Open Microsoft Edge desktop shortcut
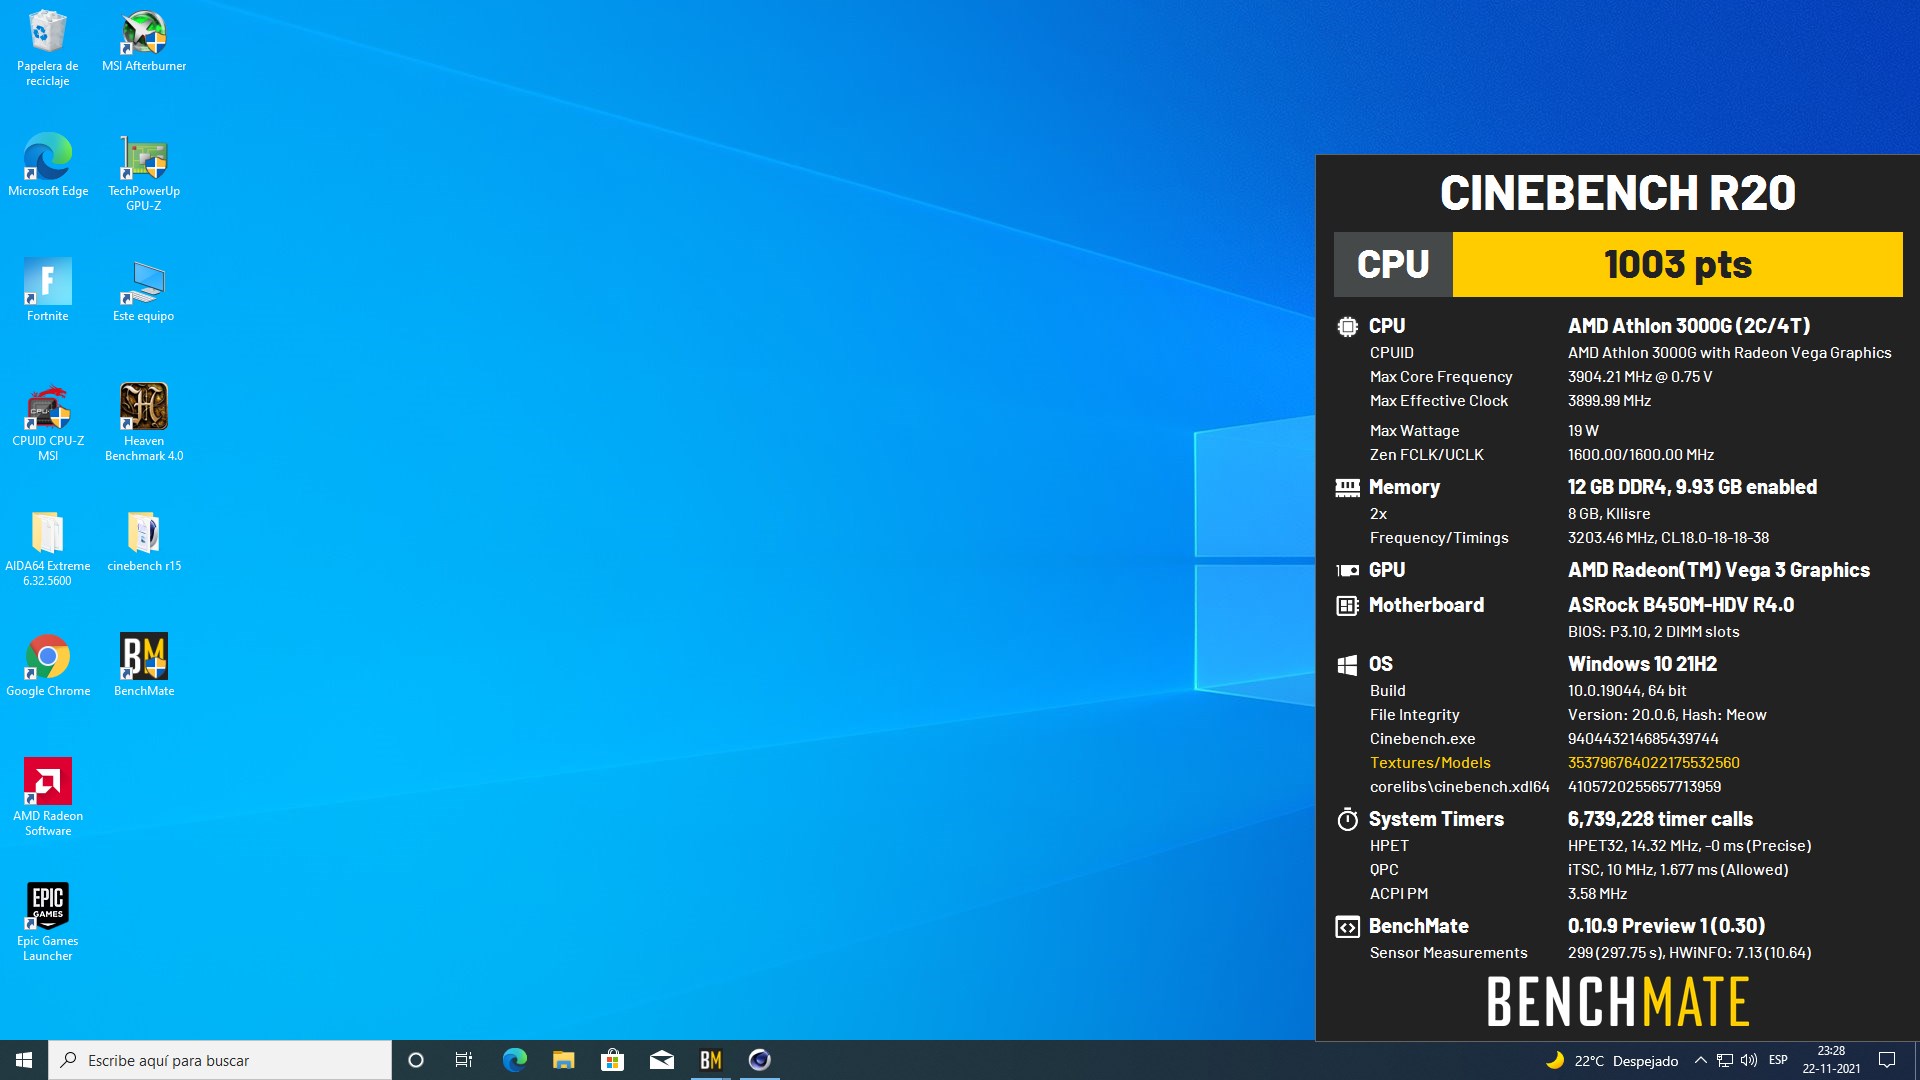Viewport: 1920px width, 1080px height. coord(47,166)
